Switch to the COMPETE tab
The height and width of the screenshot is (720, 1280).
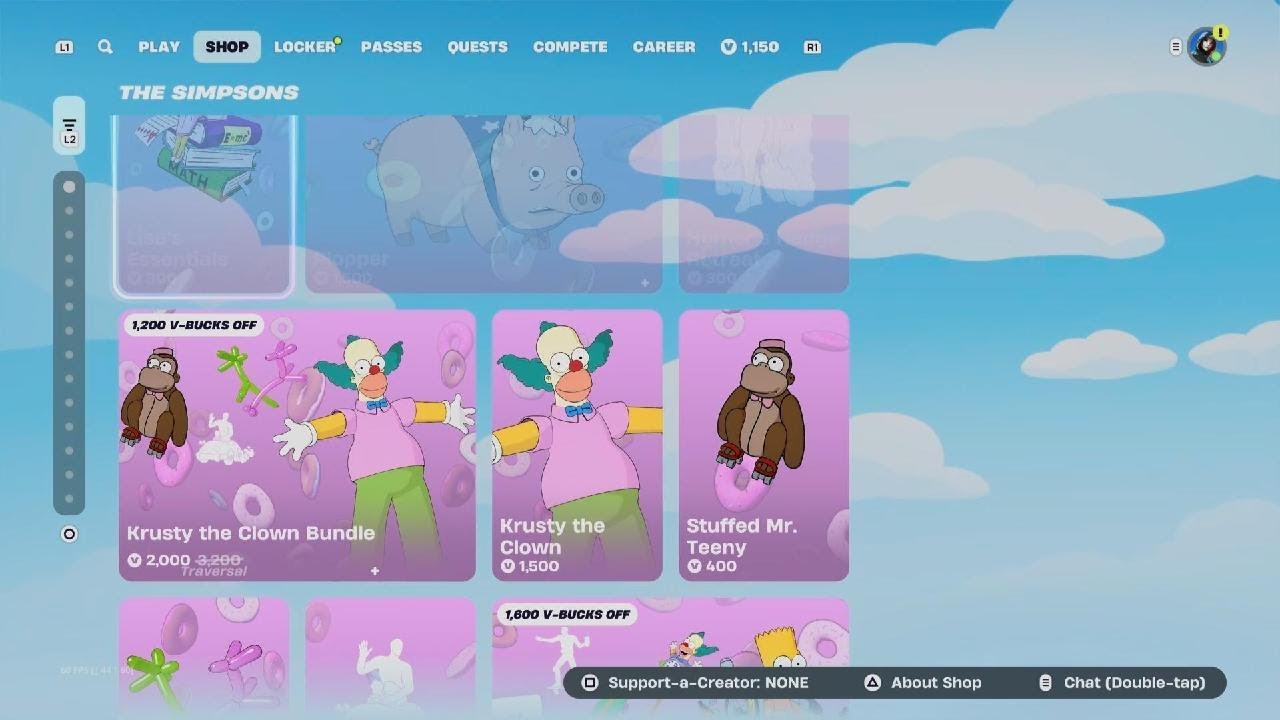pos(570,47)
